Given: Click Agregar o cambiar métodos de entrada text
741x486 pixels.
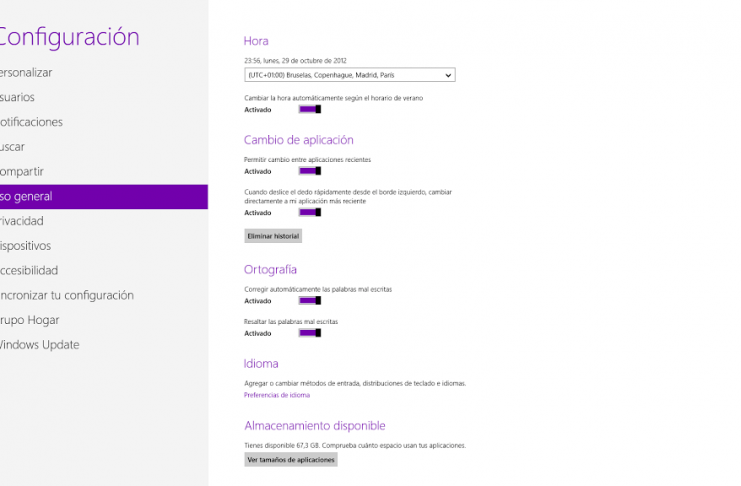Looking at the screenshot, I should click(355, 383).
